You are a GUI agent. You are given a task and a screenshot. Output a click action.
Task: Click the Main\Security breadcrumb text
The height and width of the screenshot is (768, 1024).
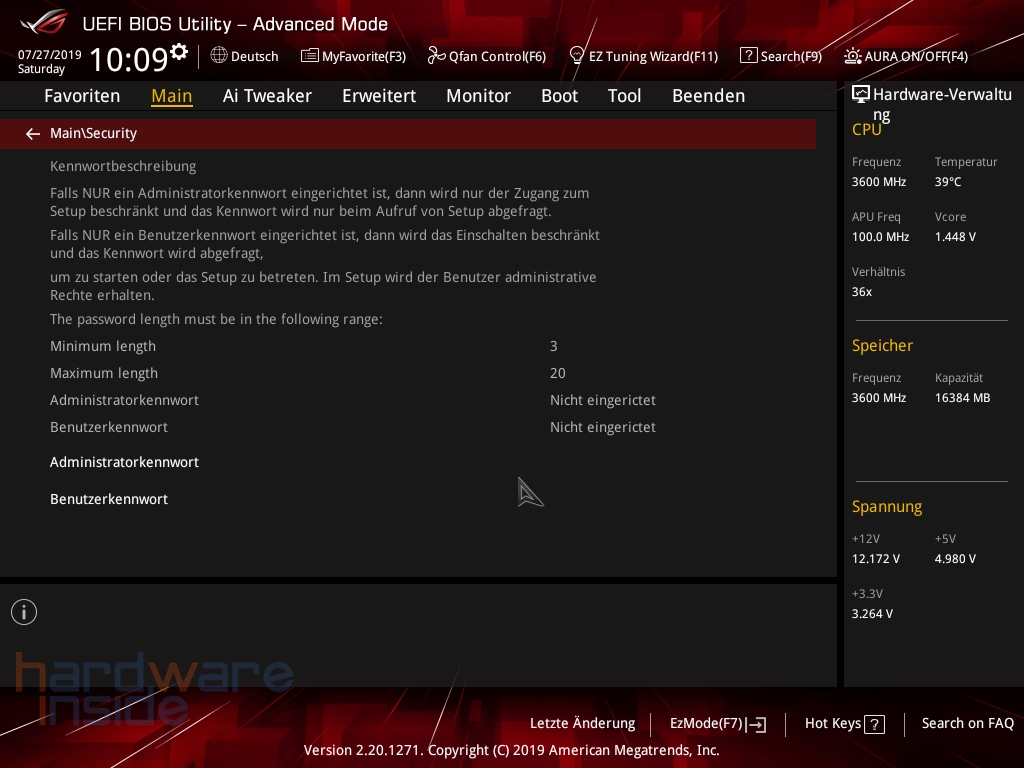[93, 133]
